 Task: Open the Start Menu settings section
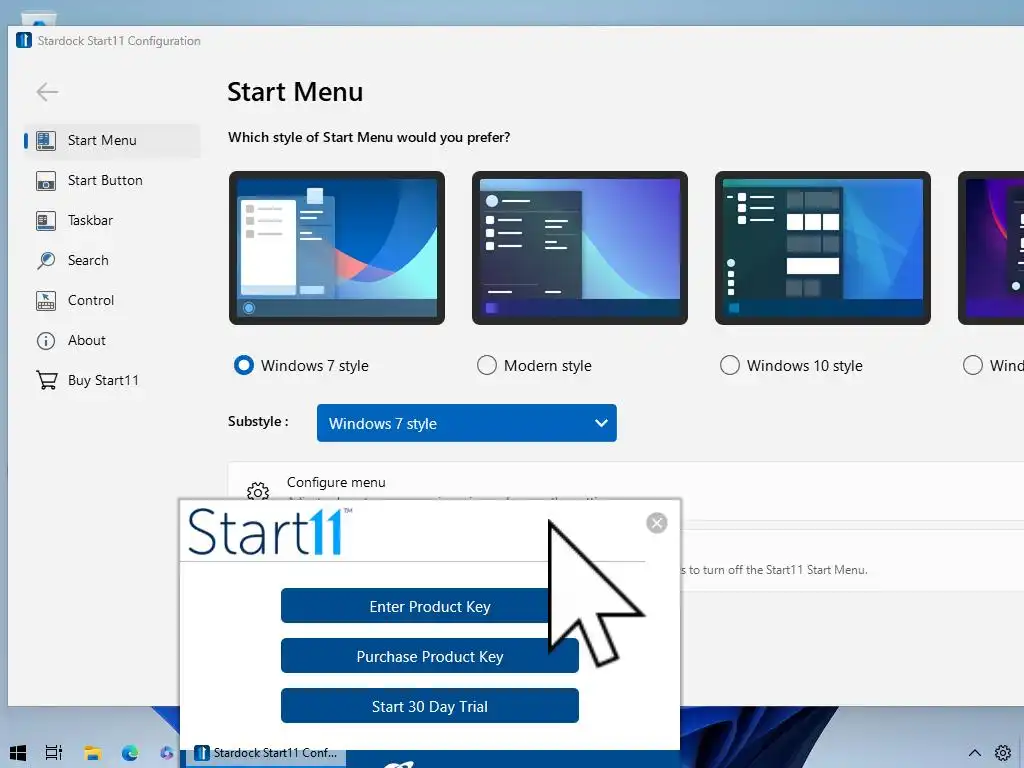coord(112,140)
